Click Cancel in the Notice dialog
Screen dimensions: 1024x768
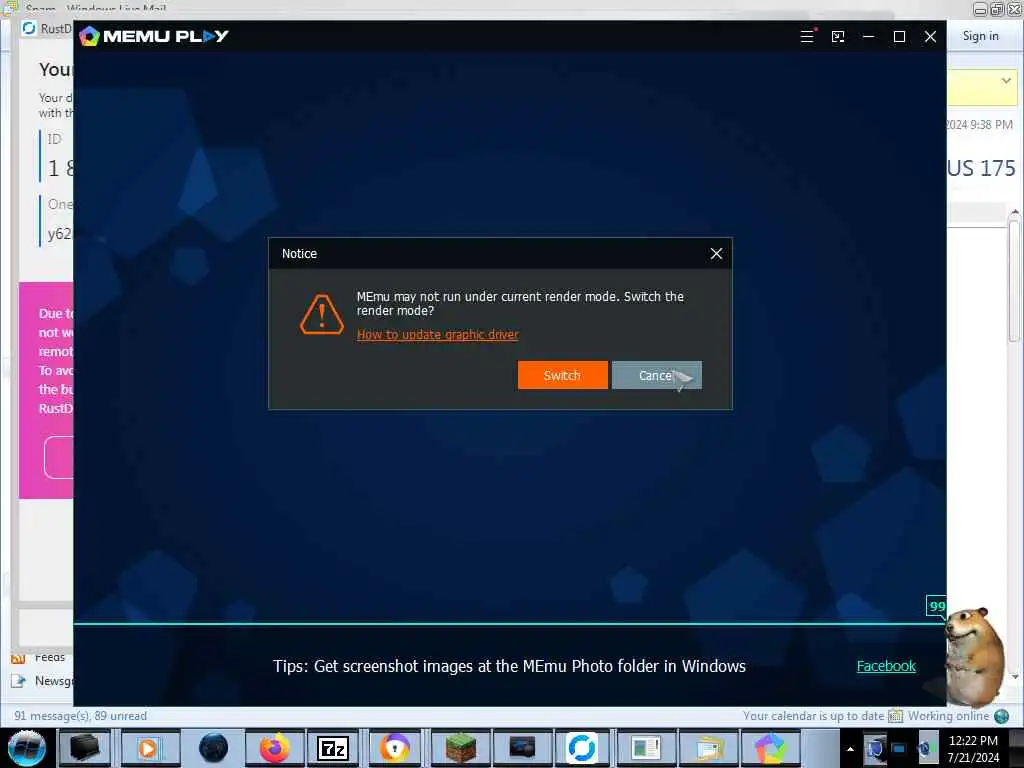coord(656,375)
